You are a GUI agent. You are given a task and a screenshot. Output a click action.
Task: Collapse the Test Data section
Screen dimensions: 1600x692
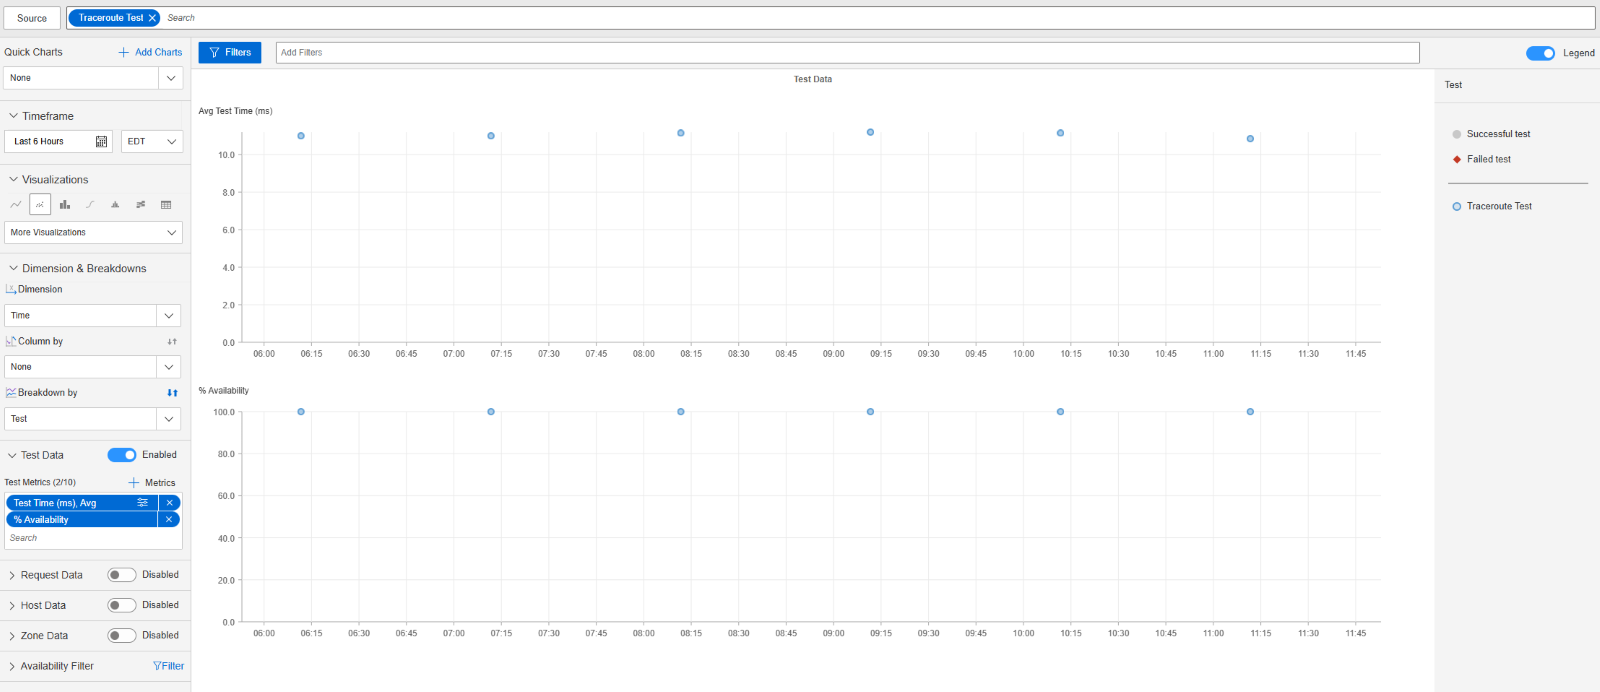(12, 456)
